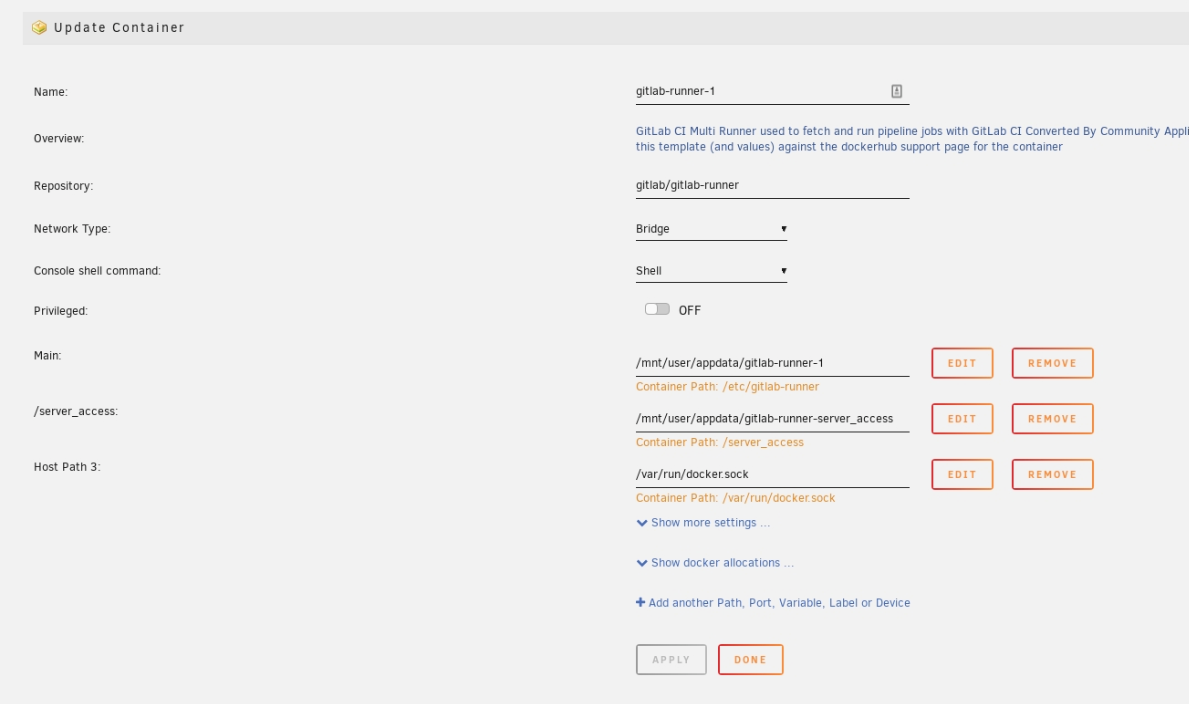Click the 'Container Path: /etc/gitlab-runner' text
The image size is (1189, 704).
(727, 387)
